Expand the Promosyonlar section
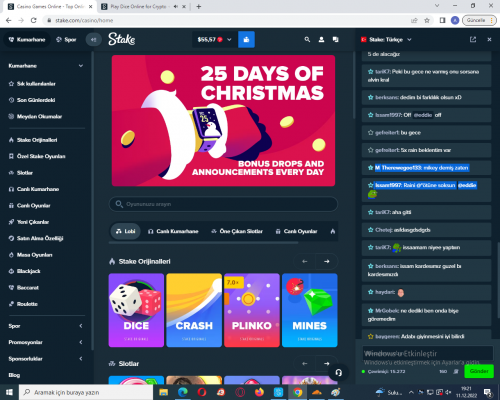Viewport: 500px width, 400px height. click(81, 342)
